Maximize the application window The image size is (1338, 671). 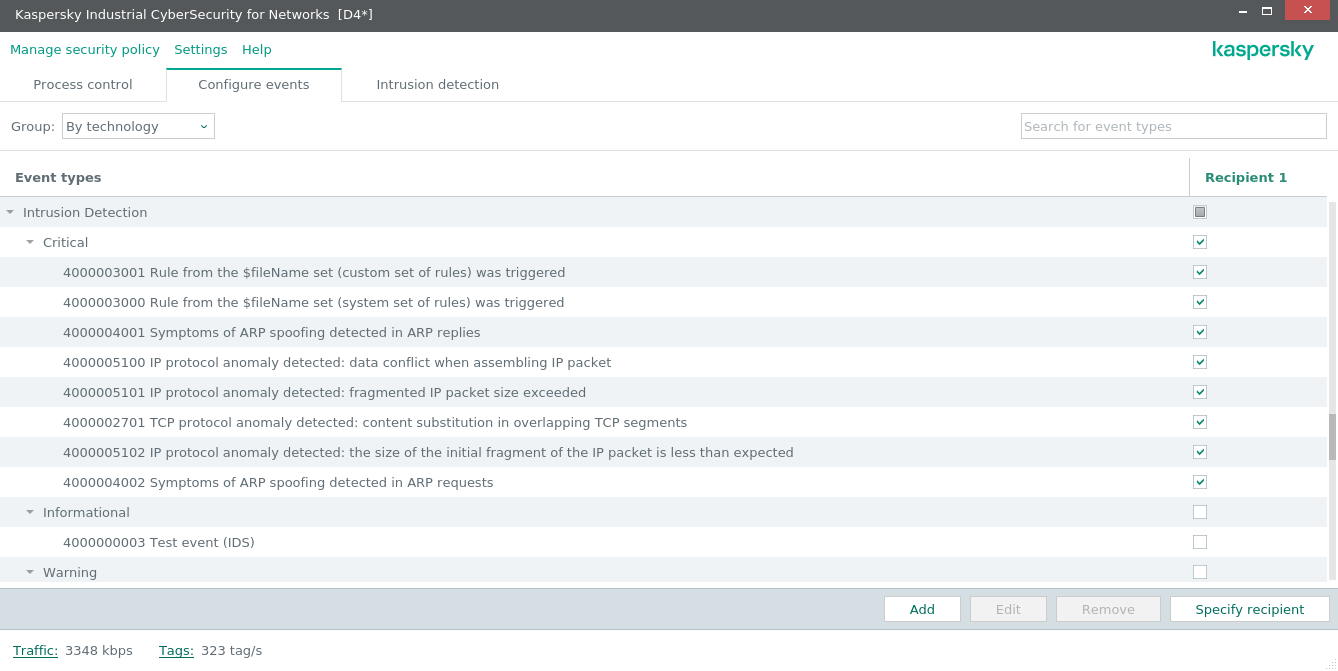click(1267, 11)
